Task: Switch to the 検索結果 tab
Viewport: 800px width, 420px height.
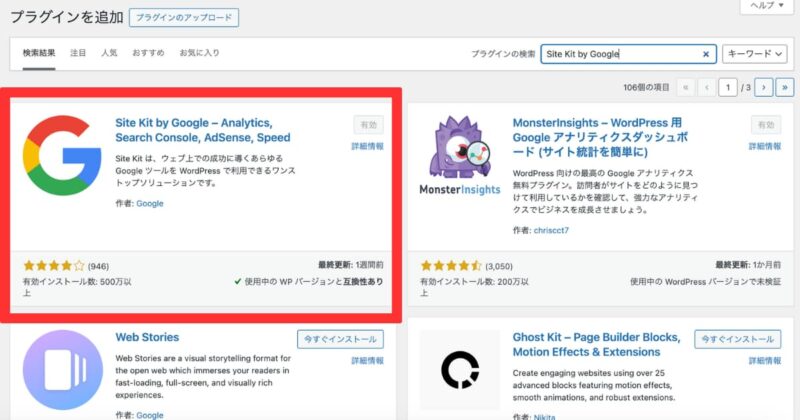Action: coord(39,53)
